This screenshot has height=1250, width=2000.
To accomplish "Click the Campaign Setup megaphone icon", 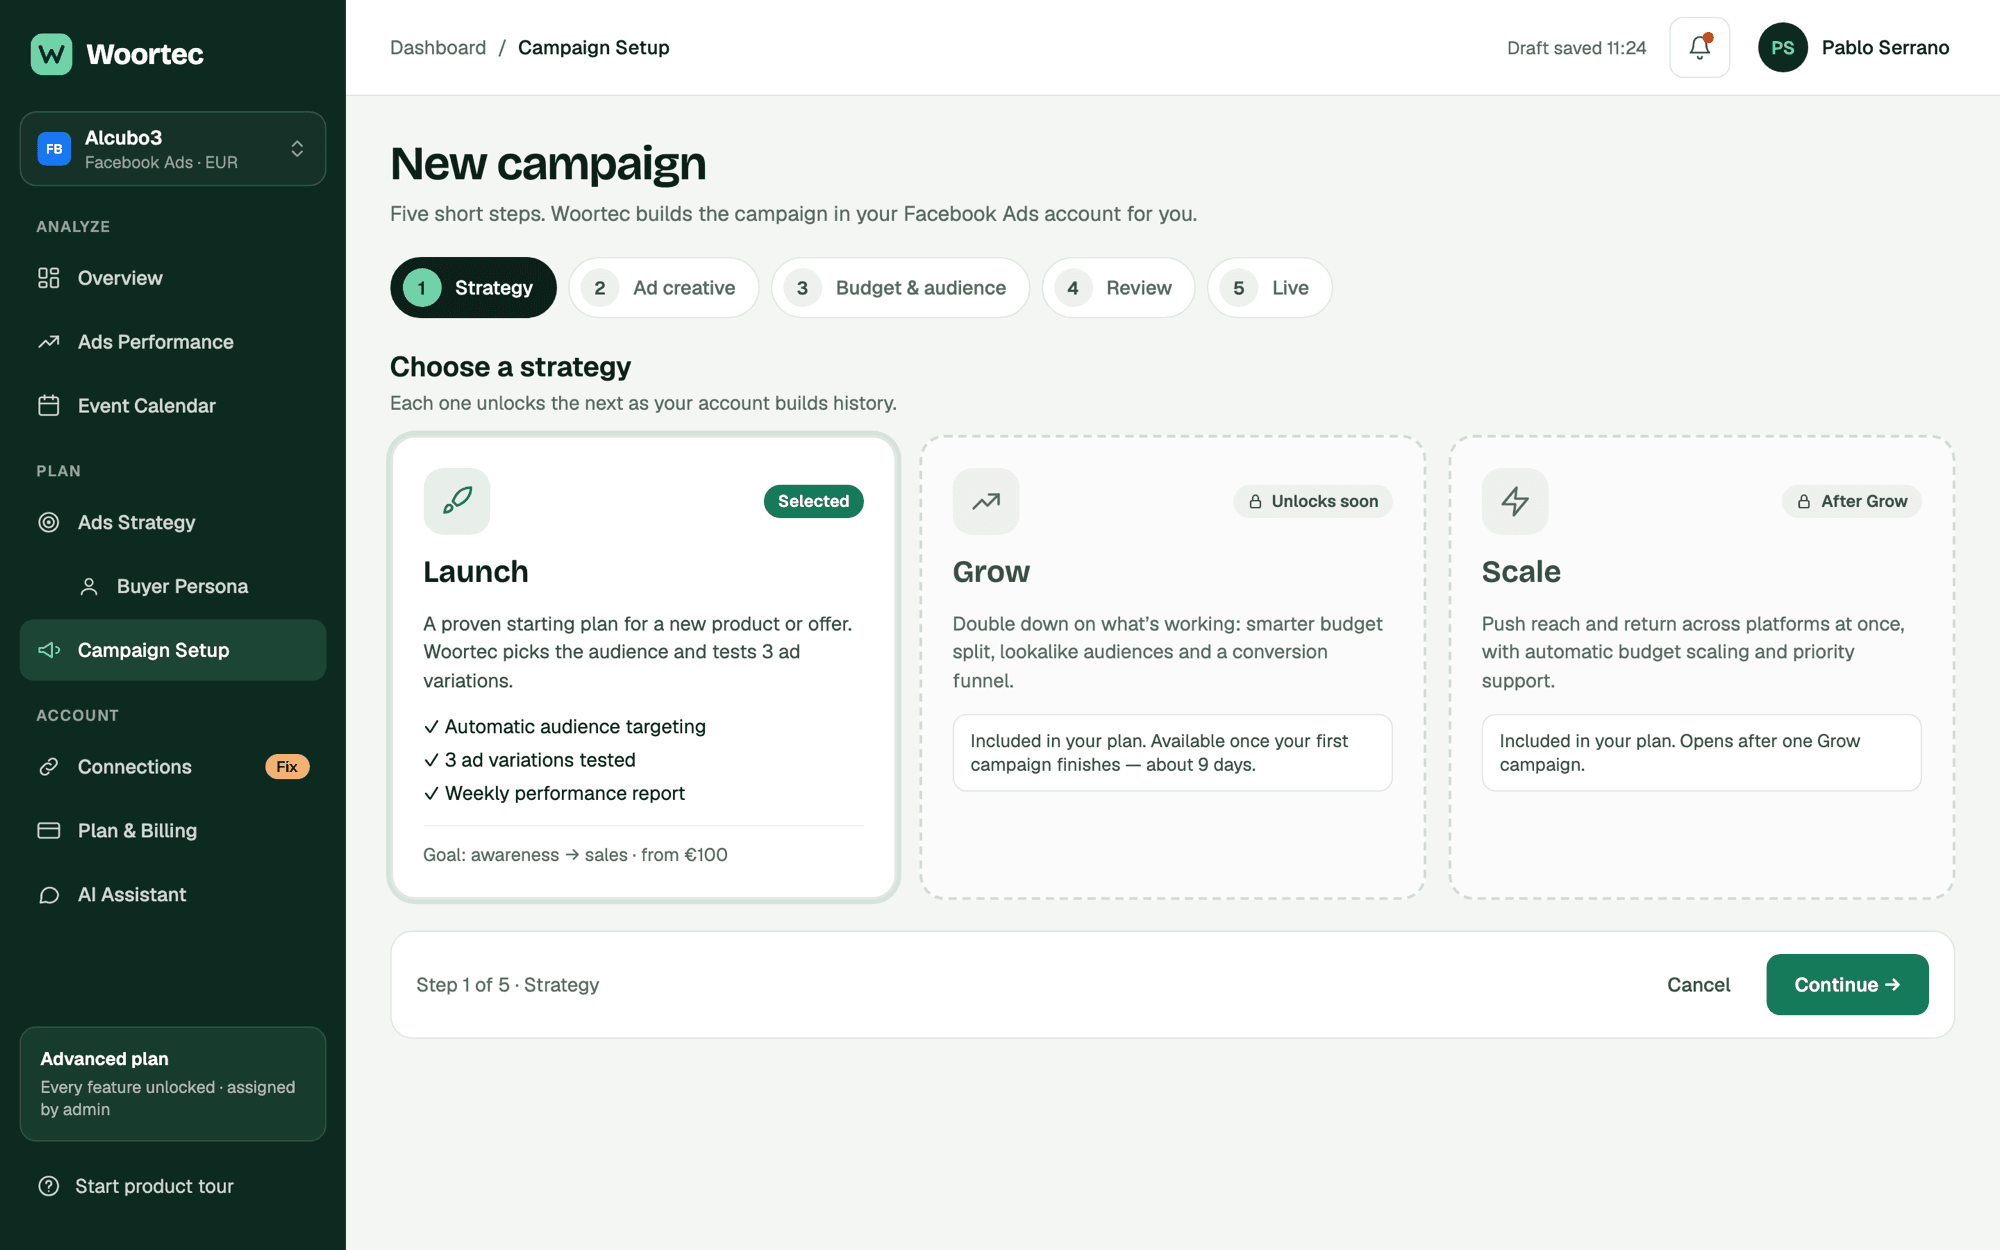I will (x=49, y=650).
